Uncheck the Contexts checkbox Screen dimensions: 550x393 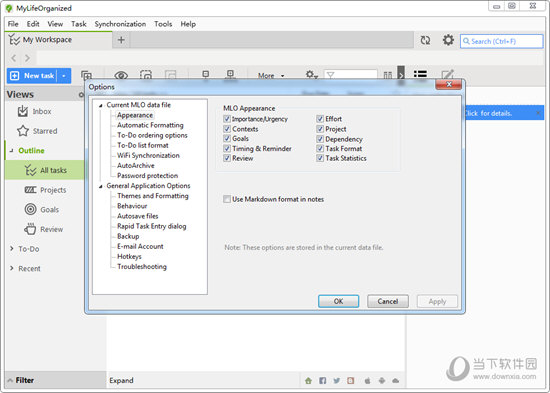click(x=227, y=129)
